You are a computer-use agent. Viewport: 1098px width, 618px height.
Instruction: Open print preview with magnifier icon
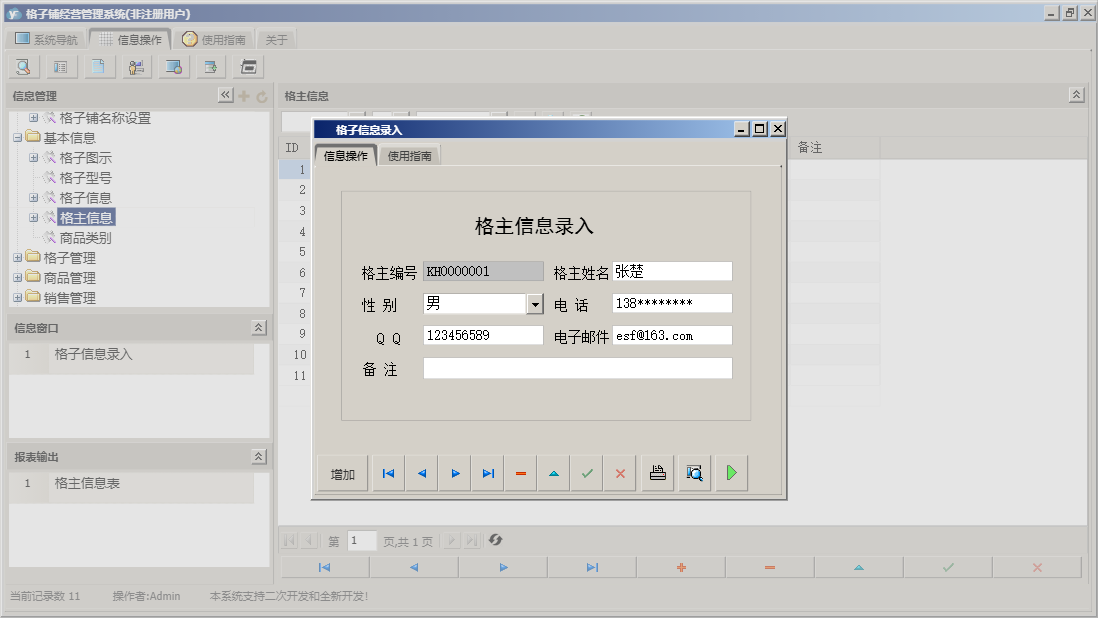pyautogui.click(x=694, y=474)
